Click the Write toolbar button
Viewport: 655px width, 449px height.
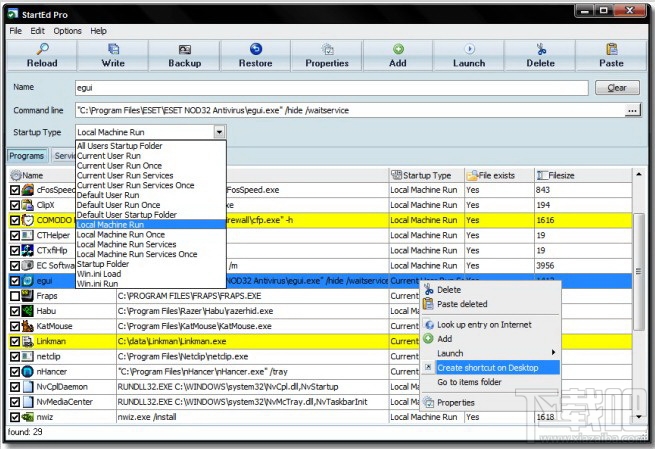coord(113,56)
